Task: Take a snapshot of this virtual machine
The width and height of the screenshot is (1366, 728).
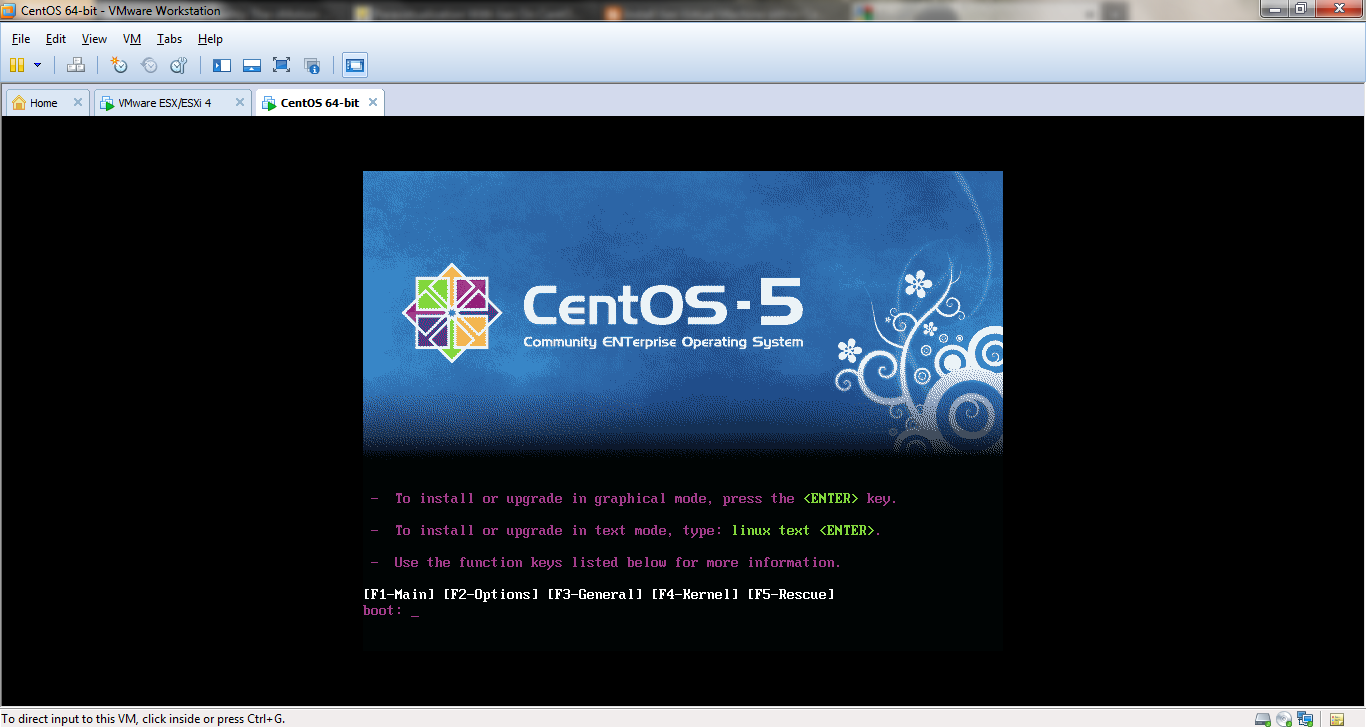Action: 119,65
